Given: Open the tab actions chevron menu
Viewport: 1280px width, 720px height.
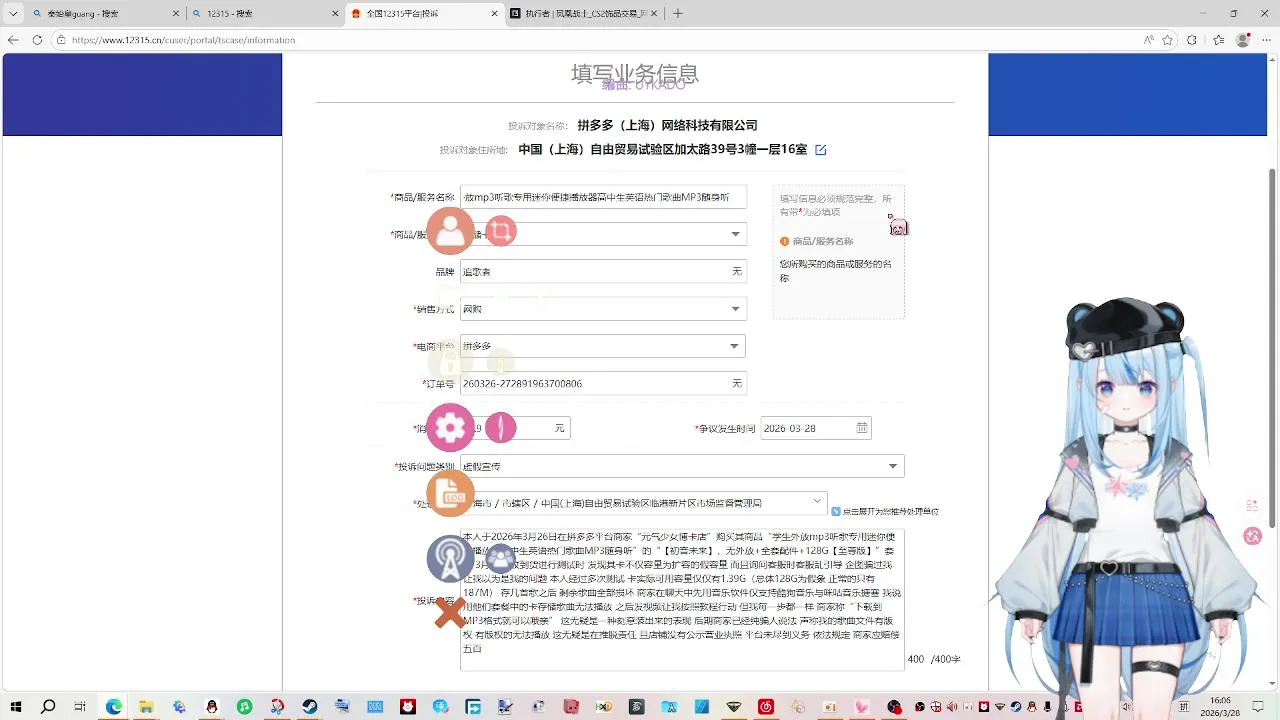Looking at the screenshot, I should coord(13,13).
